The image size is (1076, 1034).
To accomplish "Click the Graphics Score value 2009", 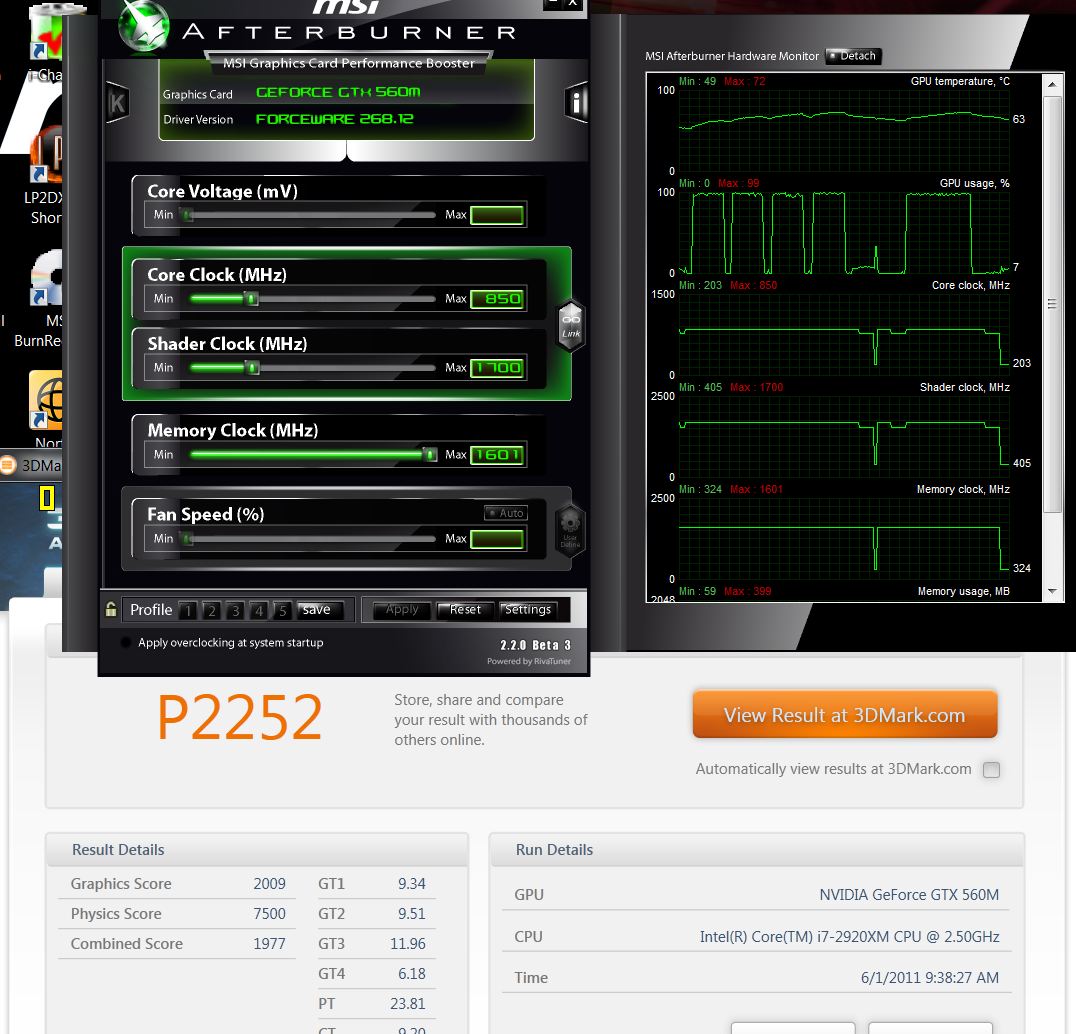I will [269, 884].
